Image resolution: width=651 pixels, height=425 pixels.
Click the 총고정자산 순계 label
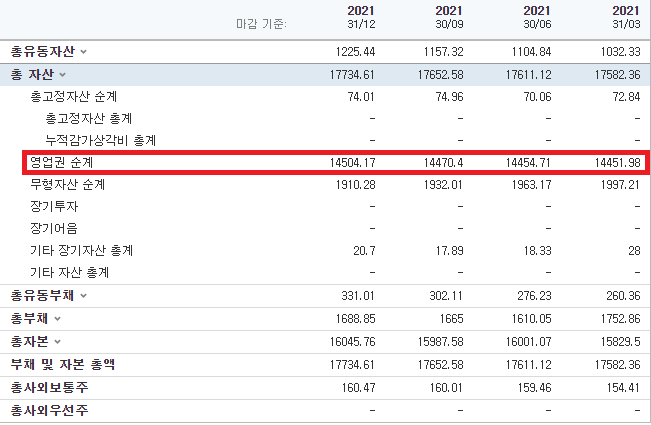73,96
